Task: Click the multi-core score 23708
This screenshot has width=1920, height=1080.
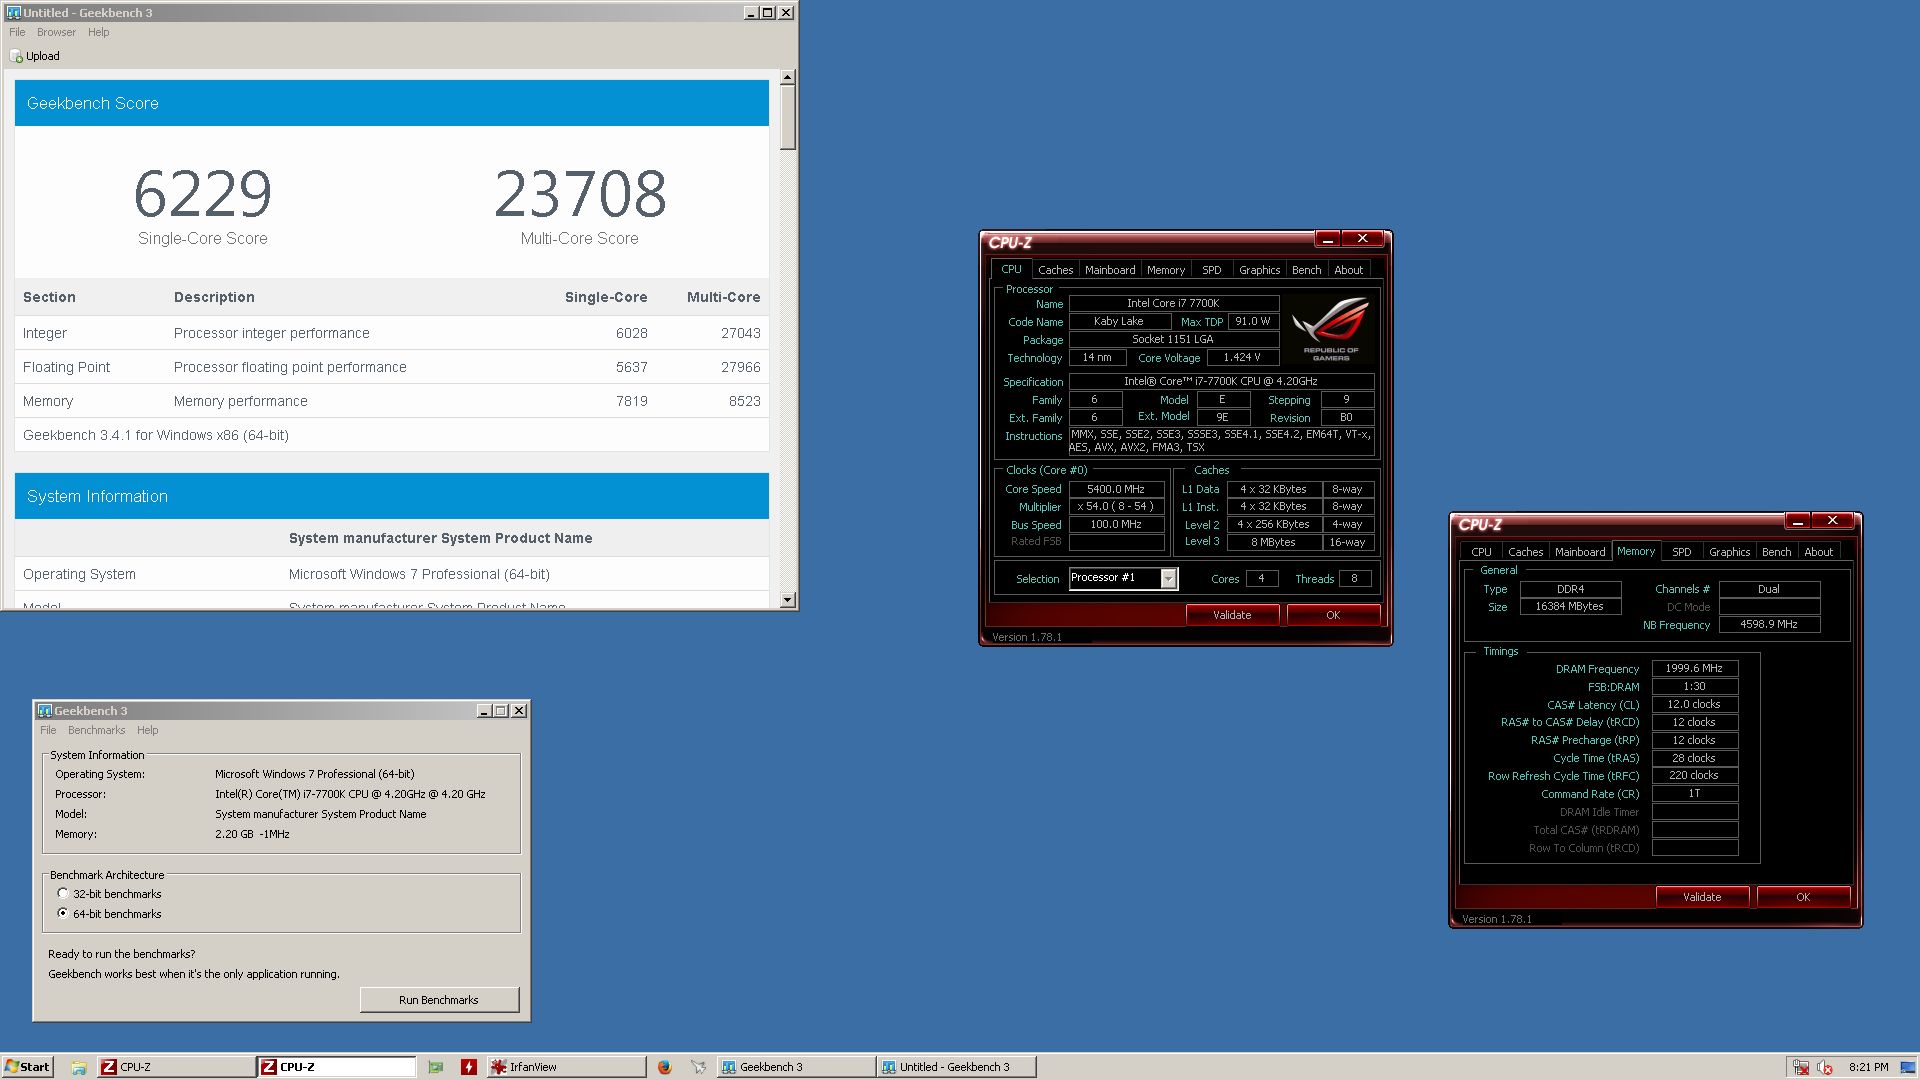Action: coord(580,194)
